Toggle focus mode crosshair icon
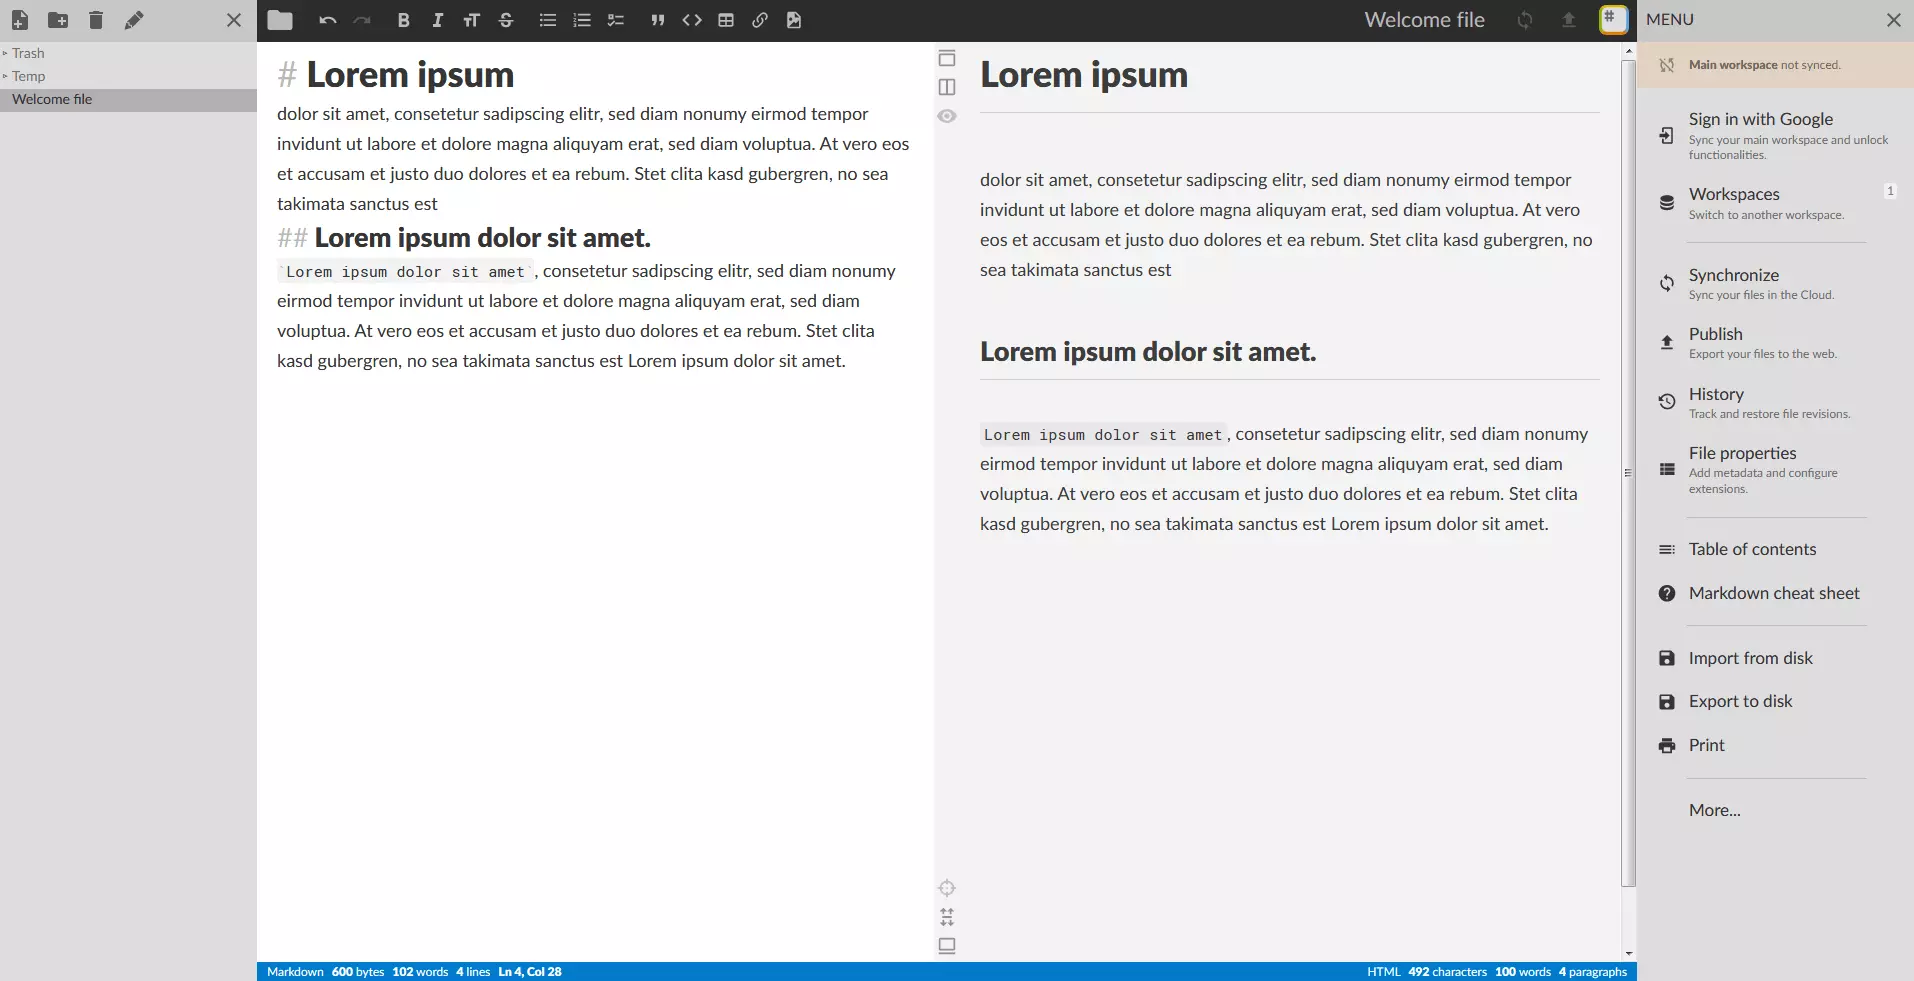The height and width of the screenshot is (981, 1914). point(947,888)
